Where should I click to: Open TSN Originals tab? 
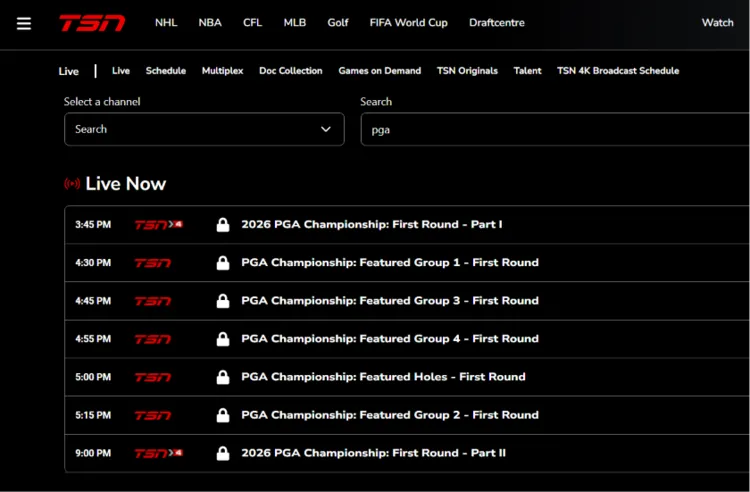[467, 71]
